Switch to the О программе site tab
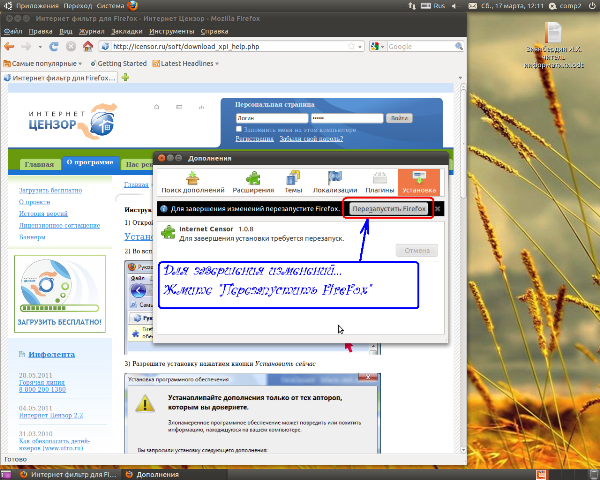 90,162
